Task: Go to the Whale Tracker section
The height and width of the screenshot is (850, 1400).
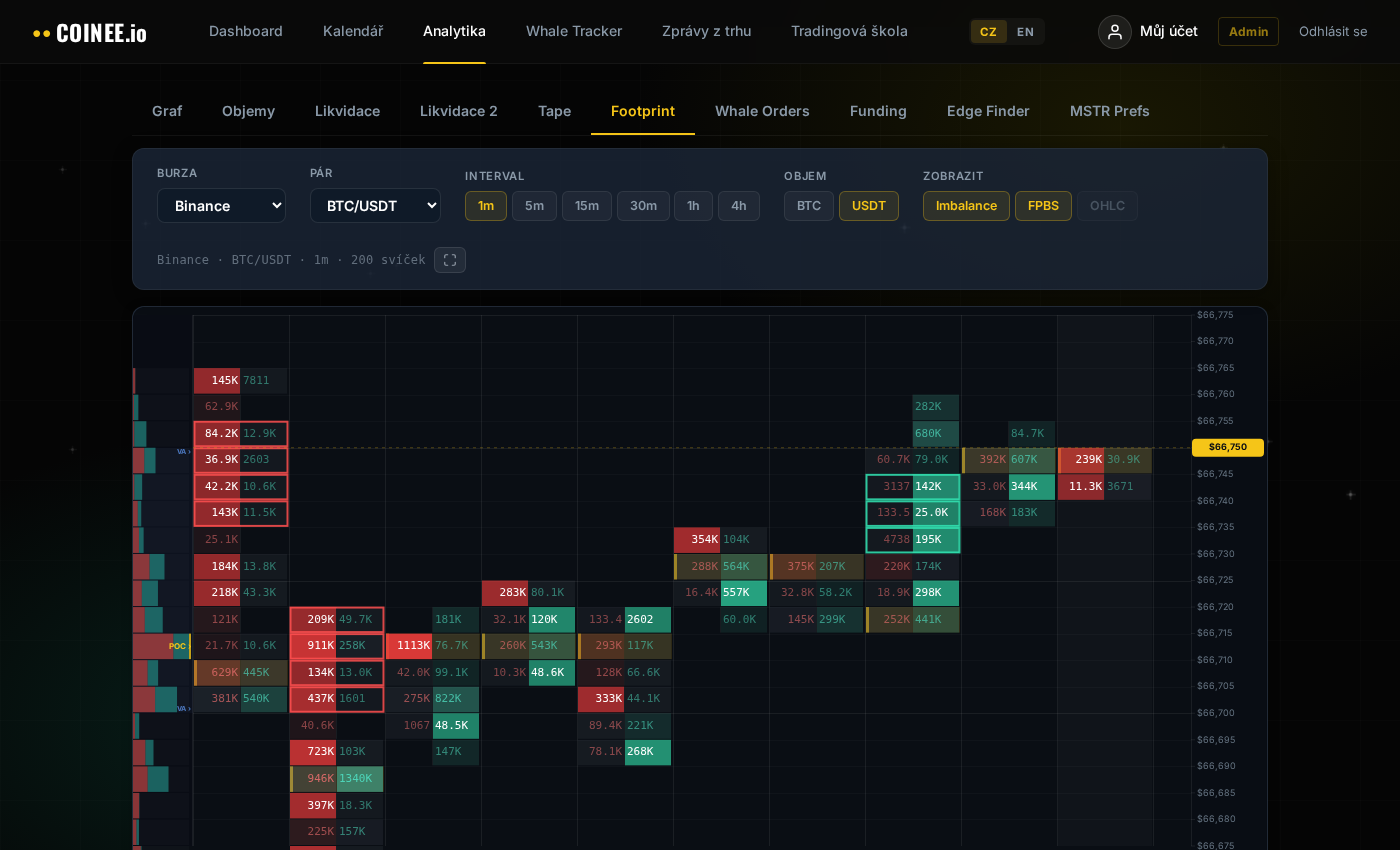Action: point(574,31)
